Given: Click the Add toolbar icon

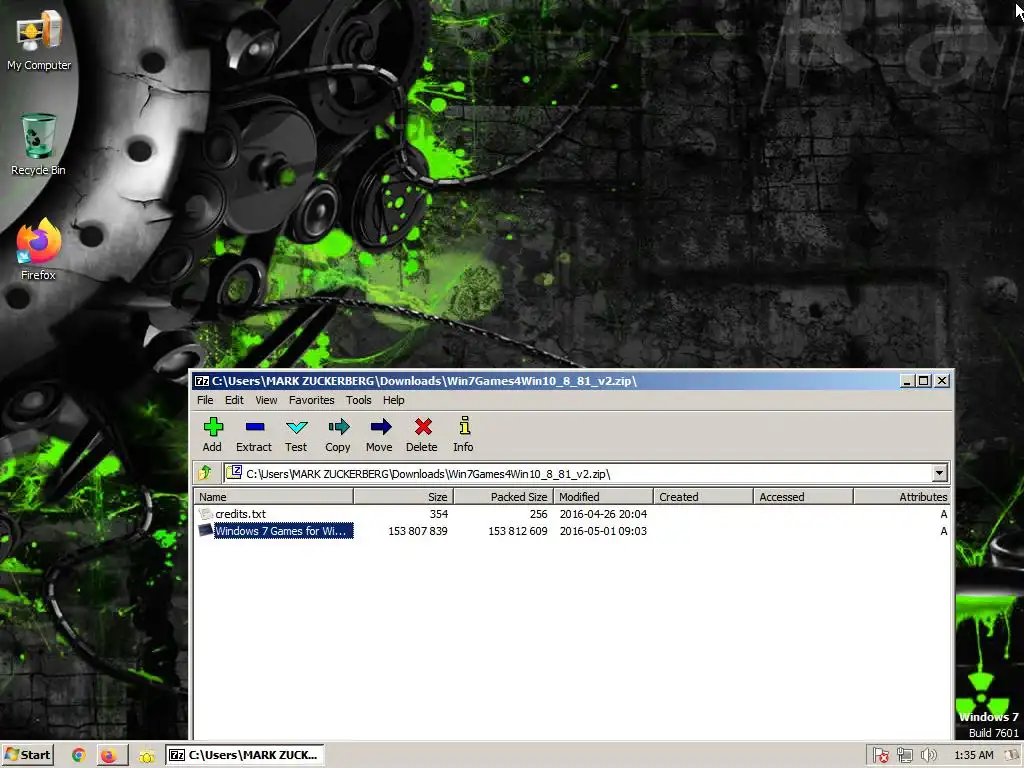Looking at the screenshot, I should 213,427.
